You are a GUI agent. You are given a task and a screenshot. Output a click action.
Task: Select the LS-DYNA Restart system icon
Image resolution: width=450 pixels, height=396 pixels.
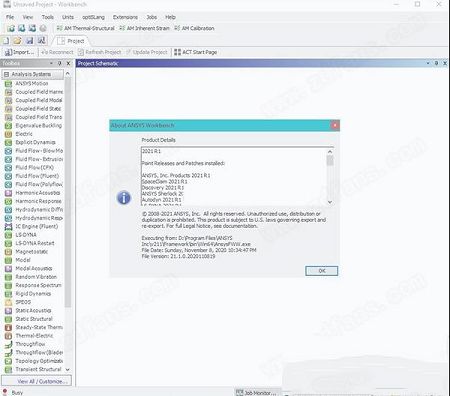[8, 243]
